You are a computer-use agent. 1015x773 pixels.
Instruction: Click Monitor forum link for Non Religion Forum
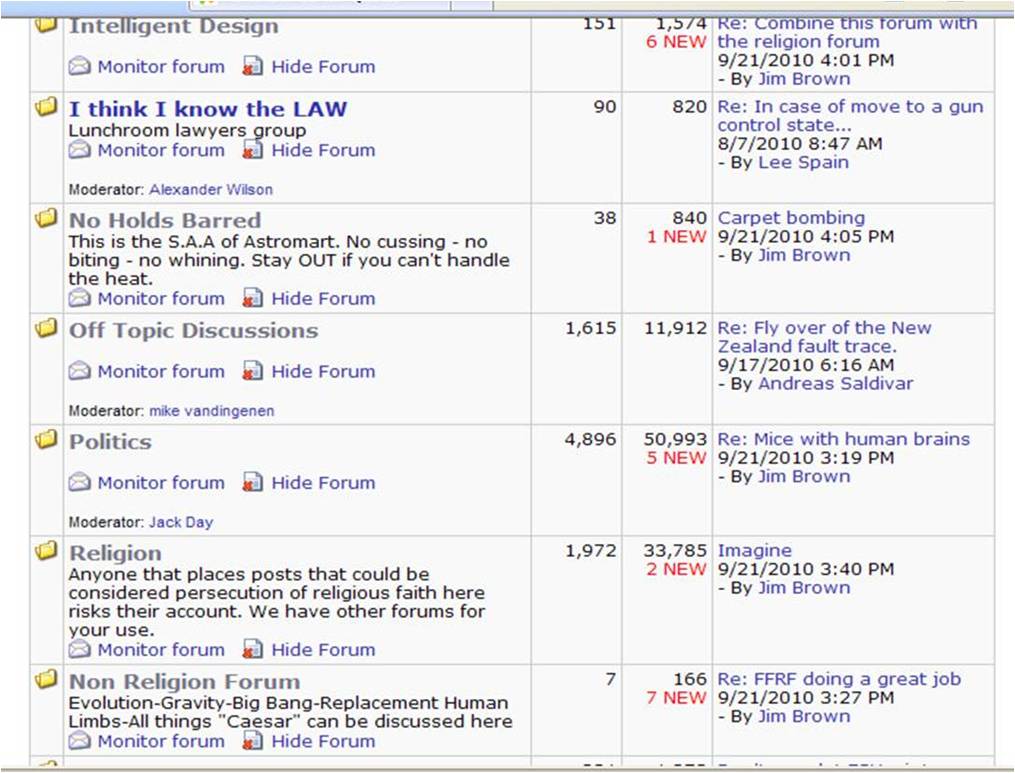(161, 741)
